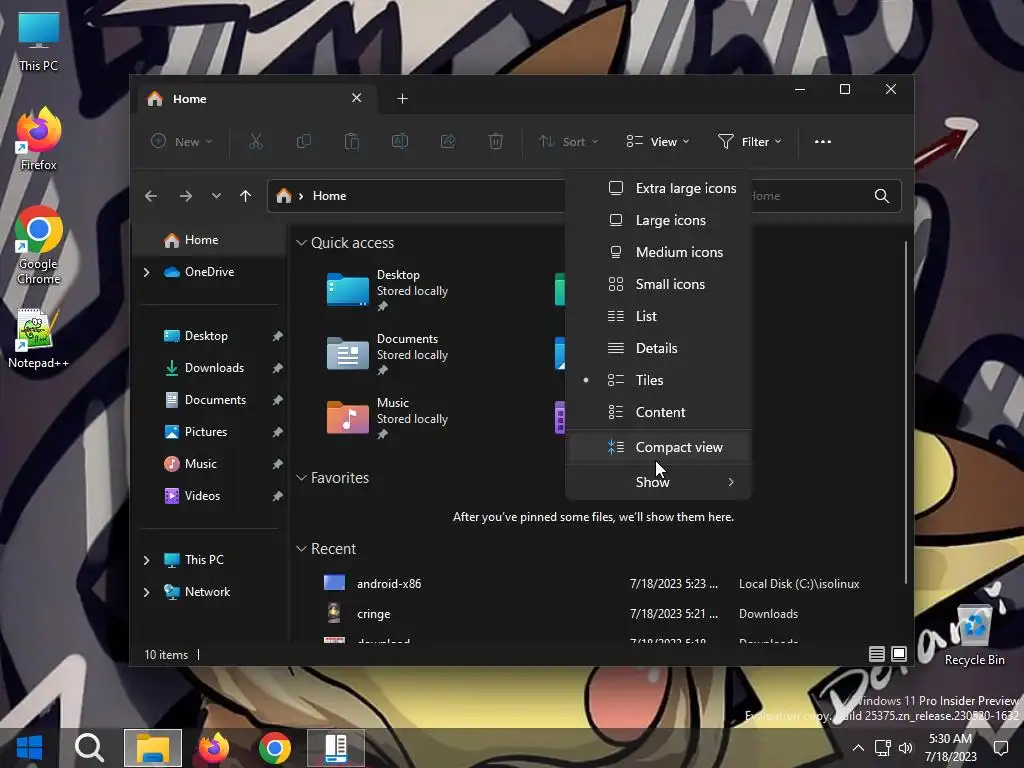Screen dimensions: 1024x768
Task: Open the Documents folder tile in Quick access
Action: pyautogui.click(x=388, y=355)
